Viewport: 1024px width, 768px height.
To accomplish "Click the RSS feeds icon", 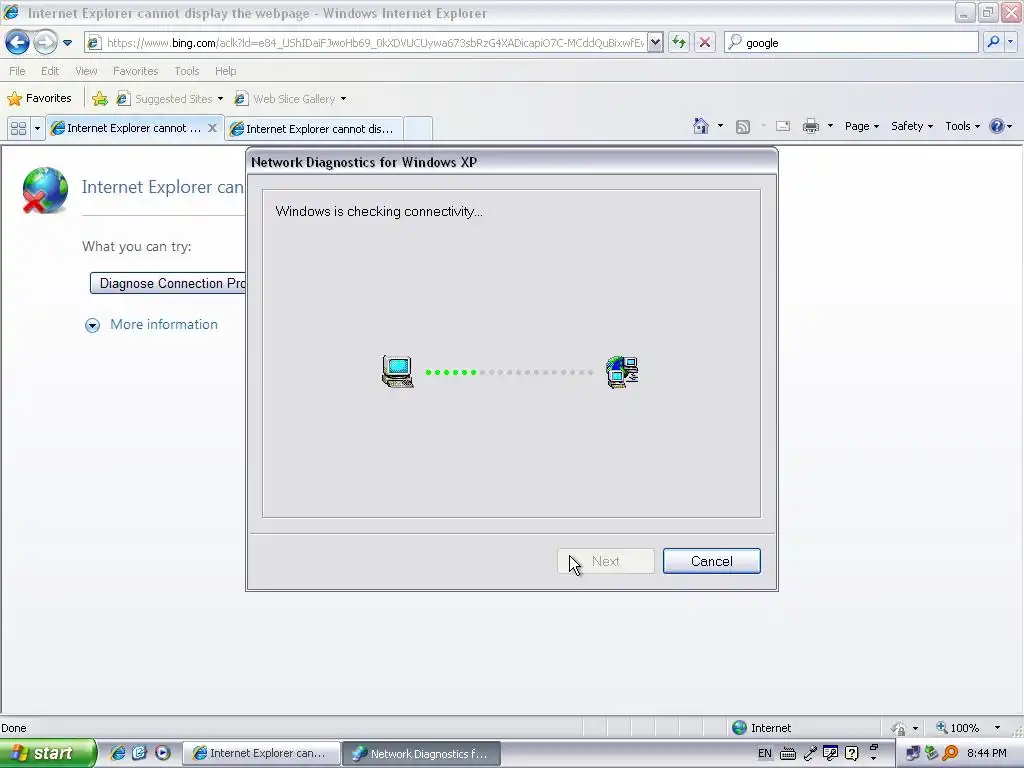I will (743, 127).
